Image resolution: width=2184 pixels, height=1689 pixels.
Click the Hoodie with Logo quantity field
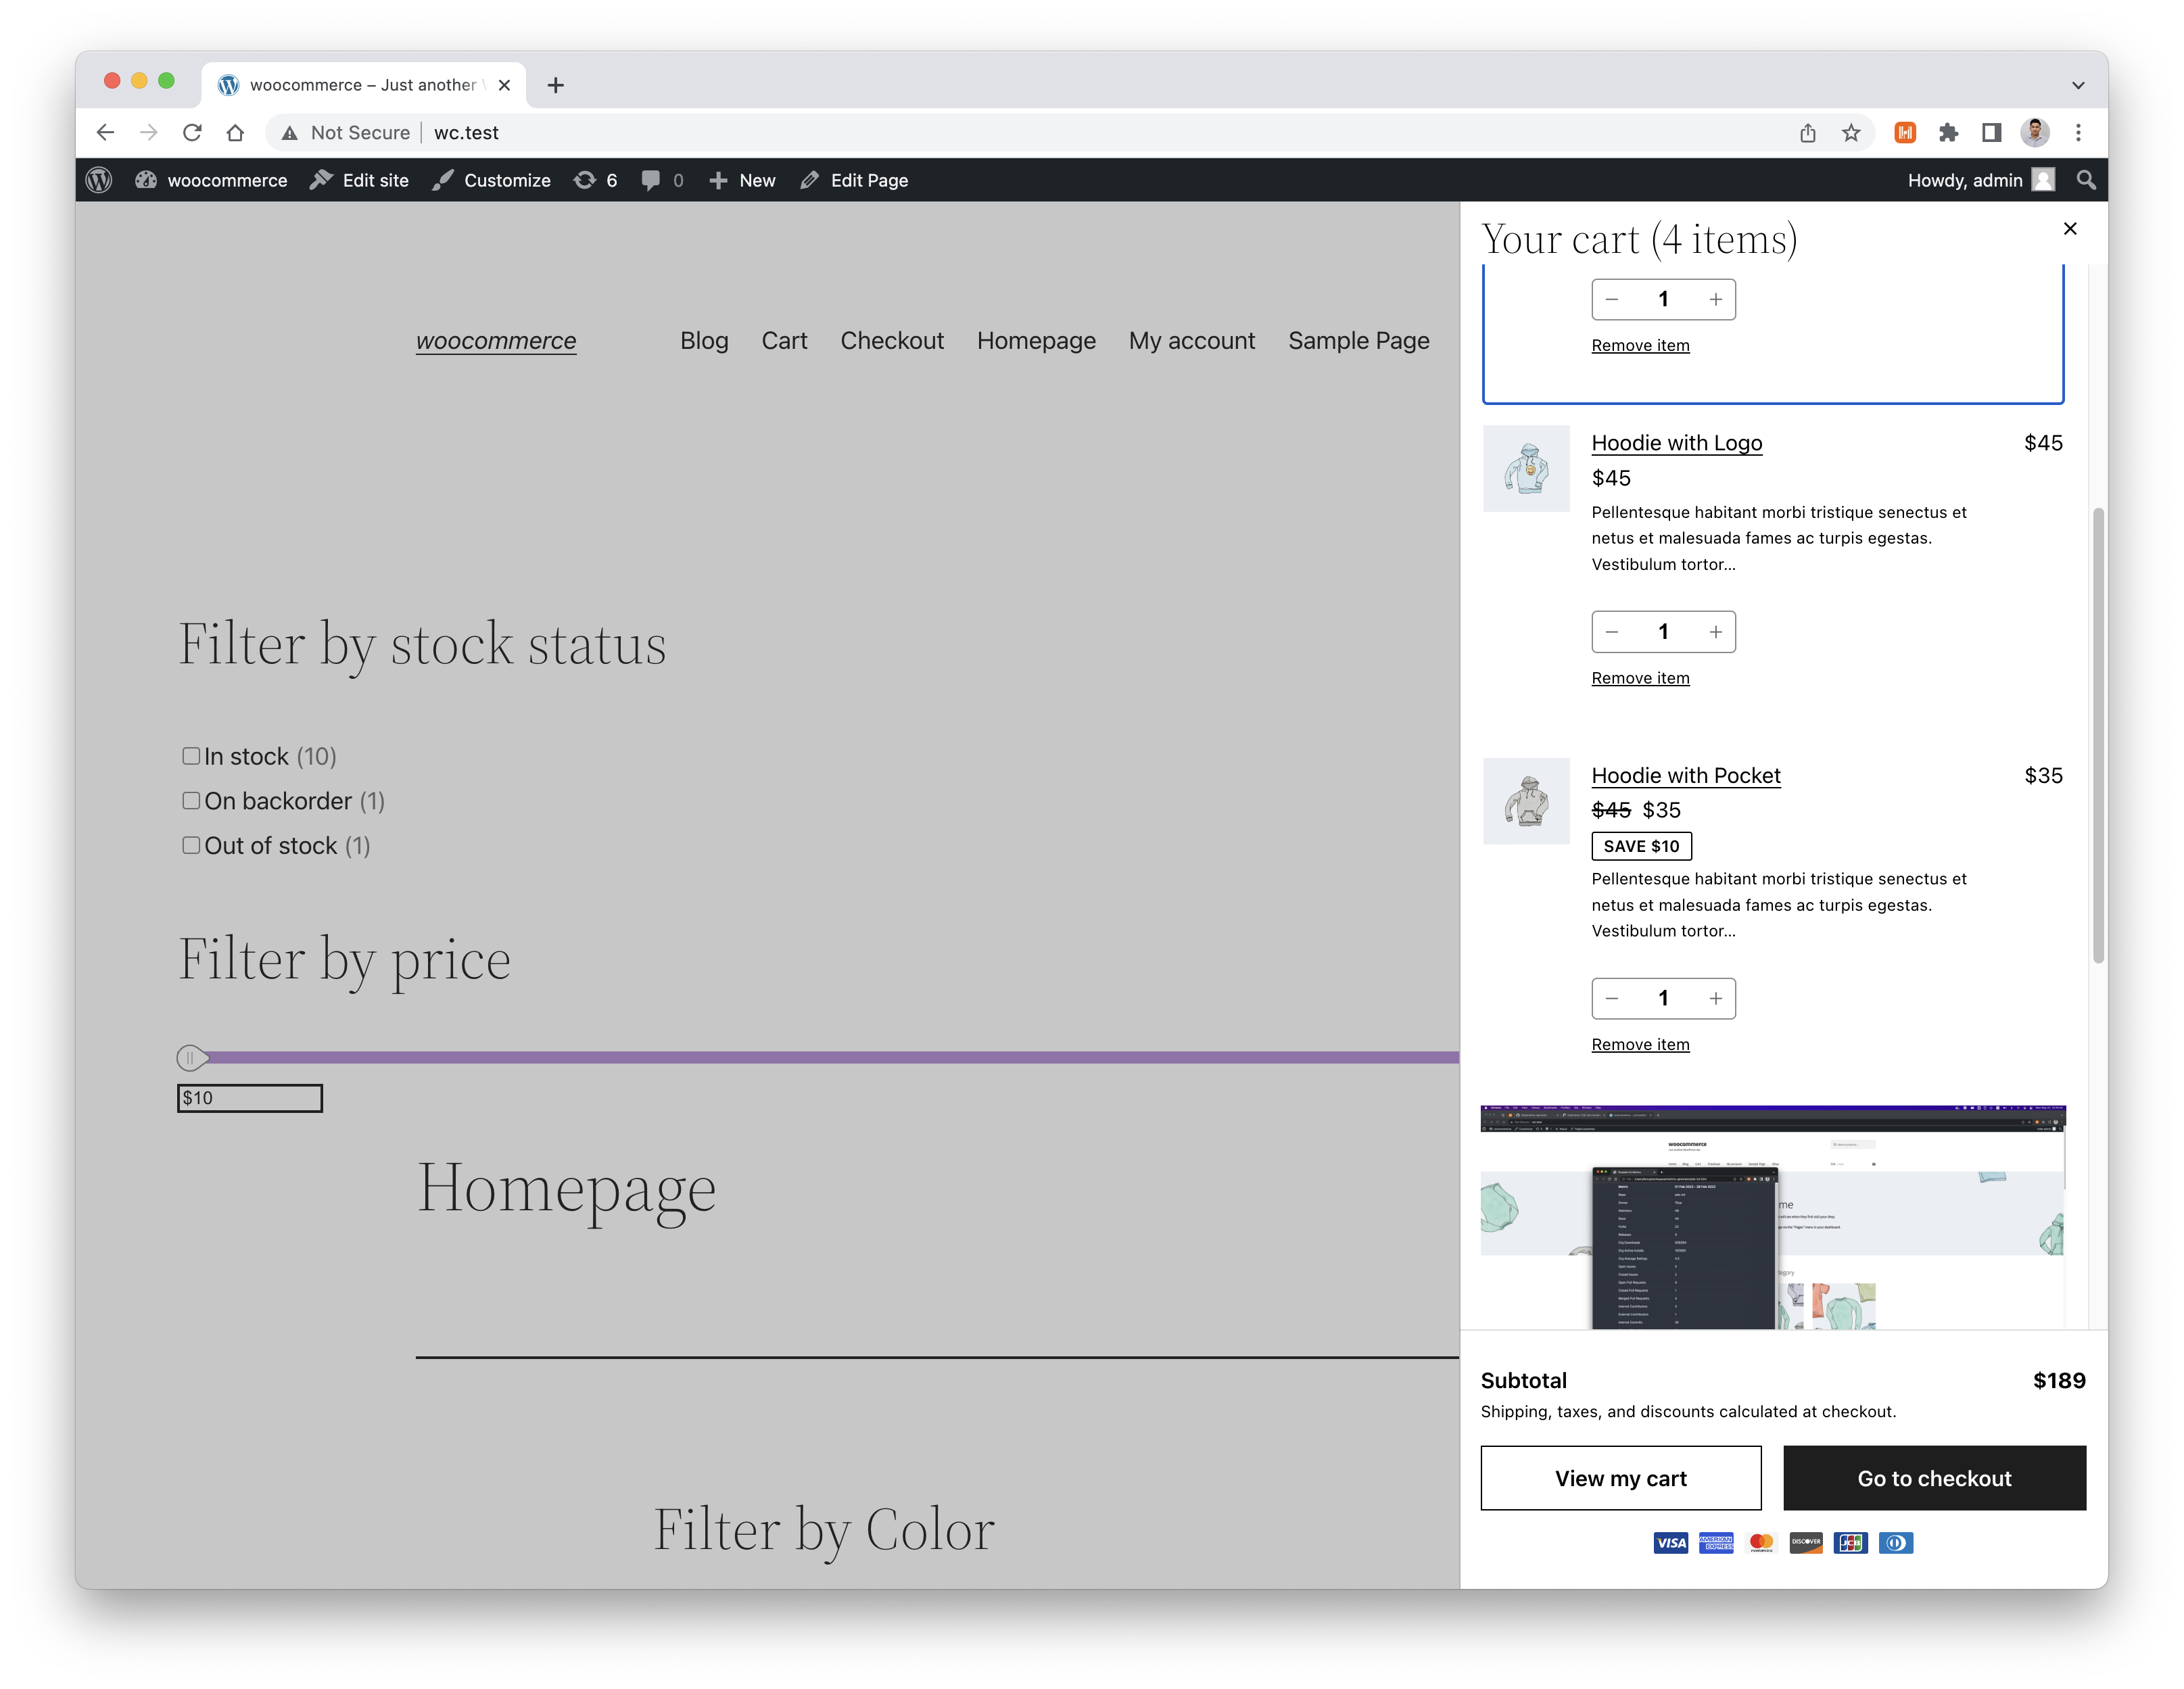point(1663,632)
